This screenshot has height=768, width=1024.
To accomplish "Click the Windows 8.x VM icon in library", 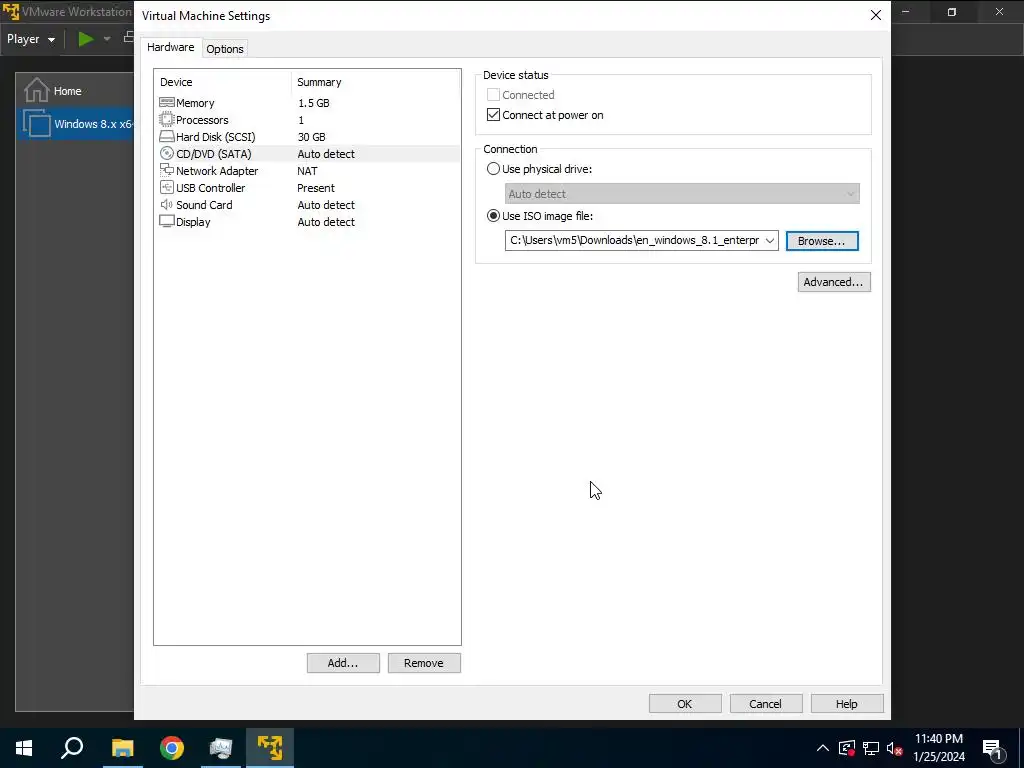I will coord(37,123).
